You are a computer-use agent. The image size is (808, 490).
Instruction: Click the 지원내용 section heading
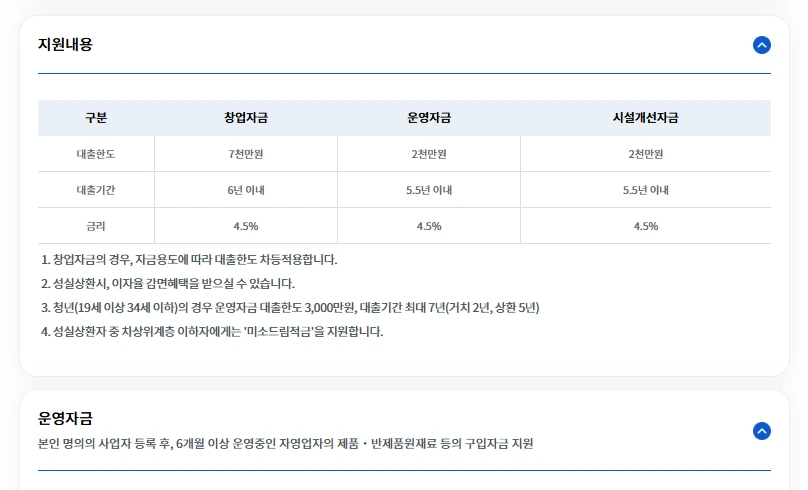pyautogui.click(x=65, y=44)
